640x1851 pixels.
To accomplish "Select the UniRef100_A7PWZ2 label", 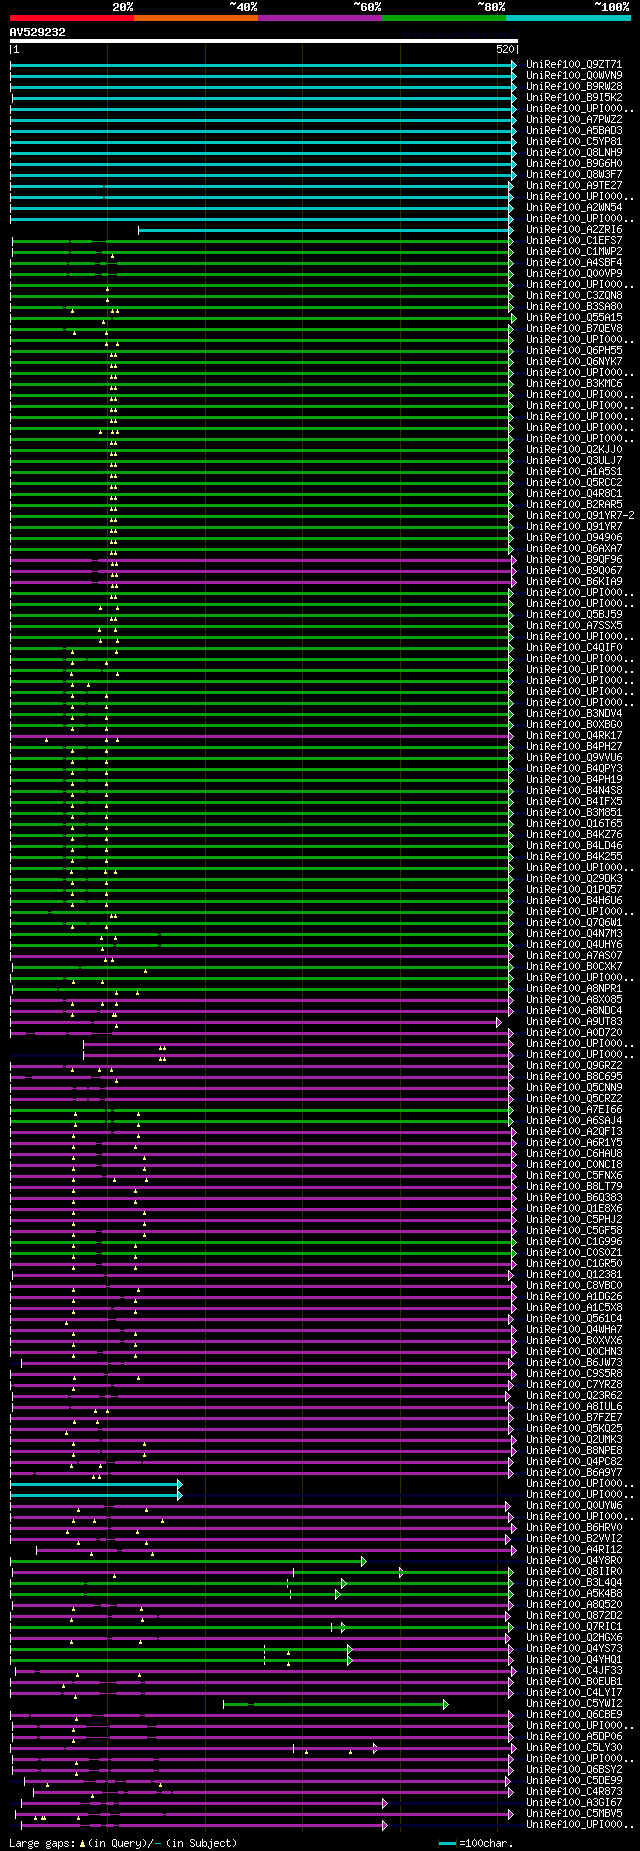I will (x=574, y=119).
